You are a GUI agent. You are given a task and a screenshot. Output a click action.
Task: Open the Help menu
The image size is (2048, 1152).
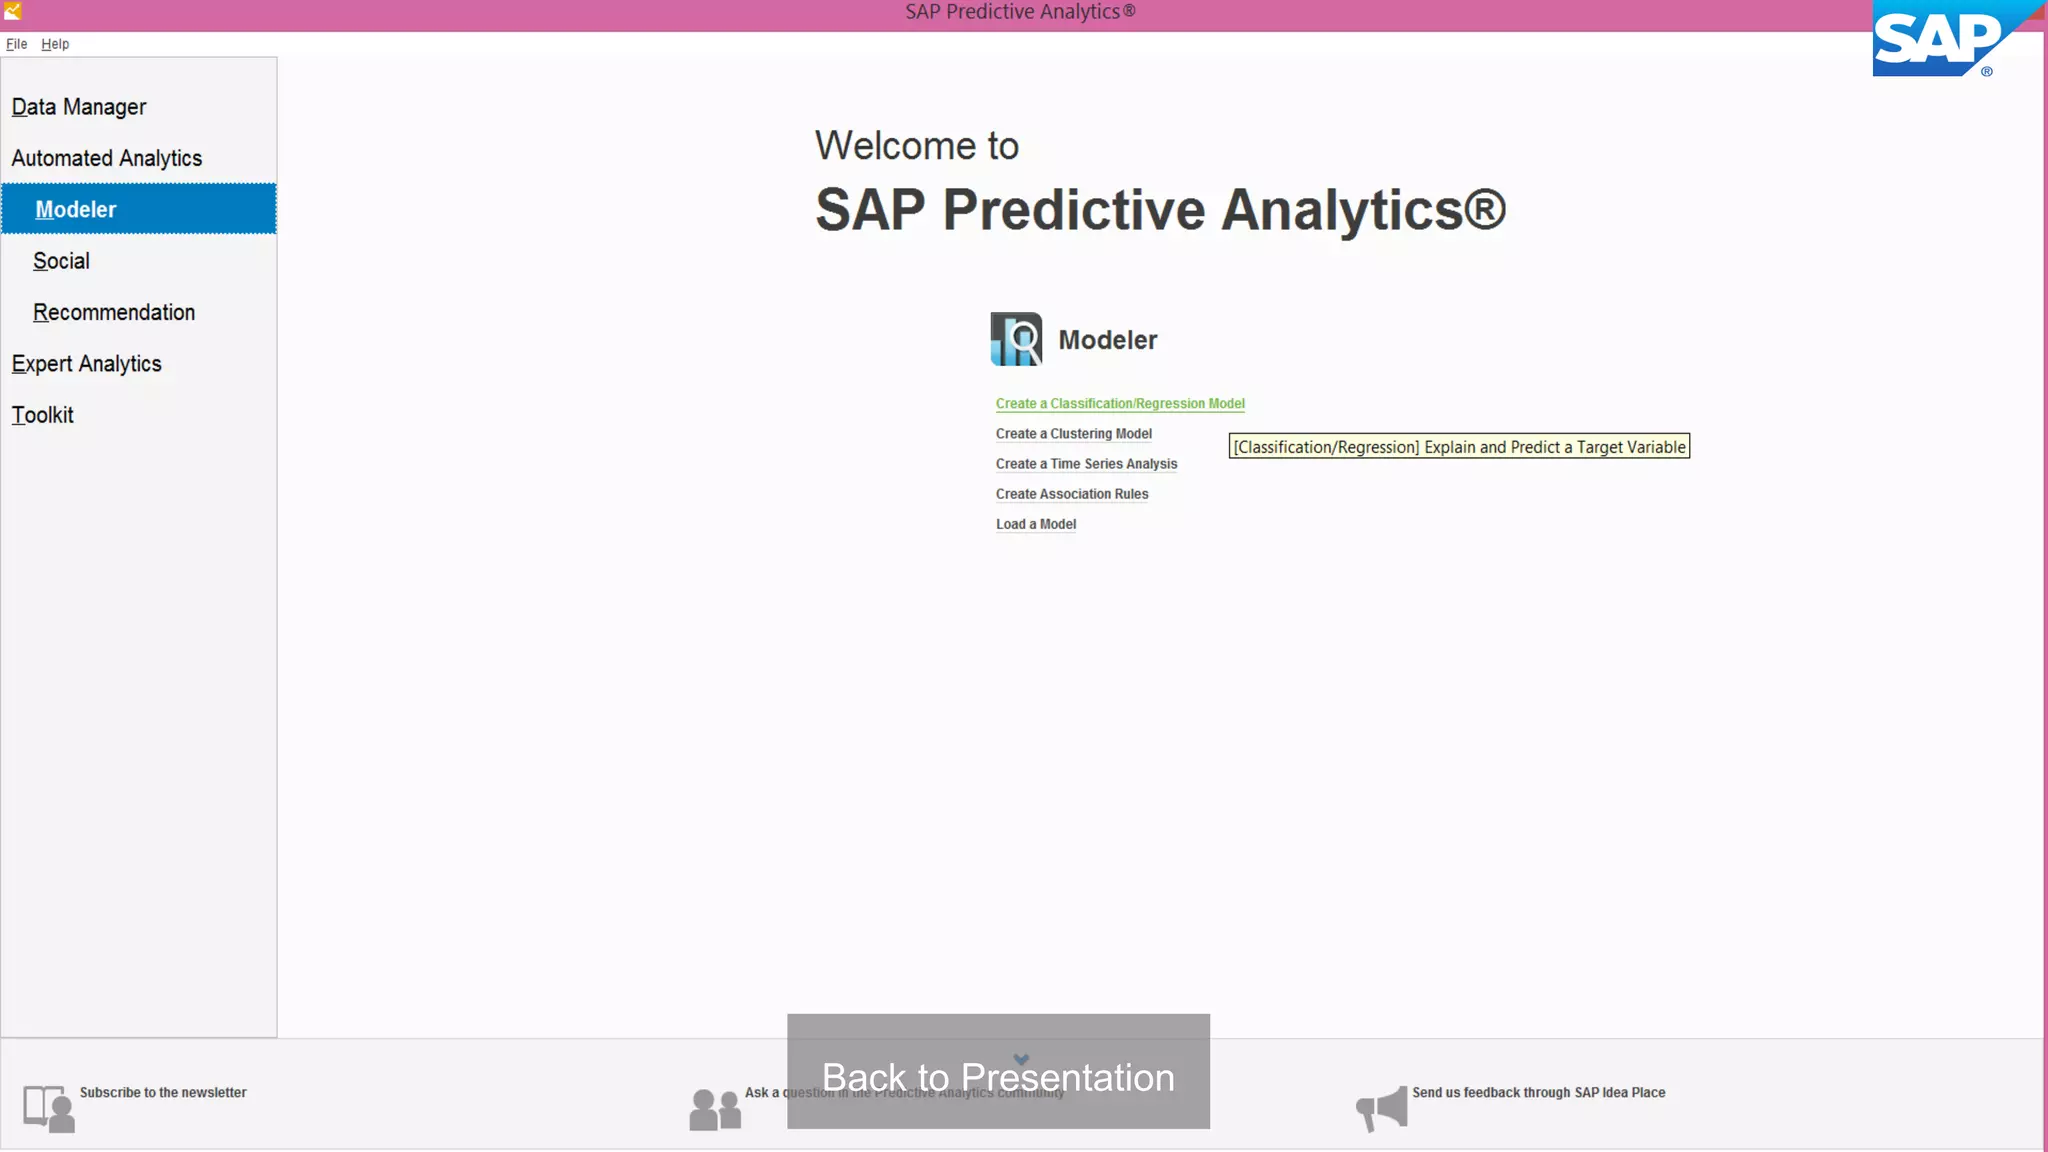click(55, 44)
